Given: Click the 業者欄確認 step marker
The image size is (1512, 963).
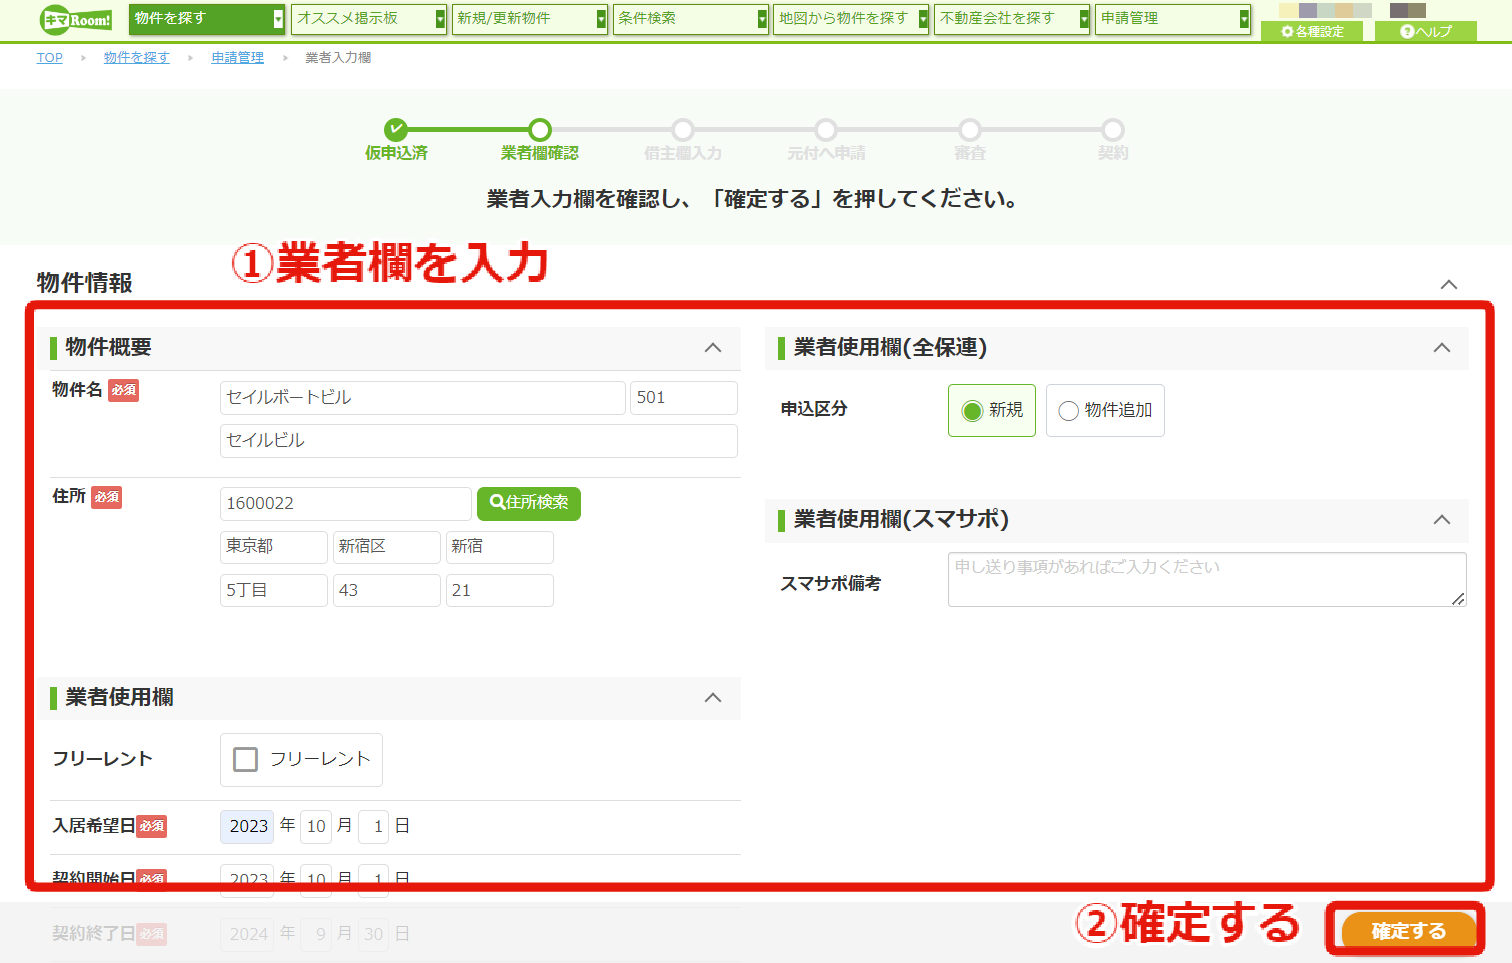Looking at the screenshot, I should (x=540, y=130).
